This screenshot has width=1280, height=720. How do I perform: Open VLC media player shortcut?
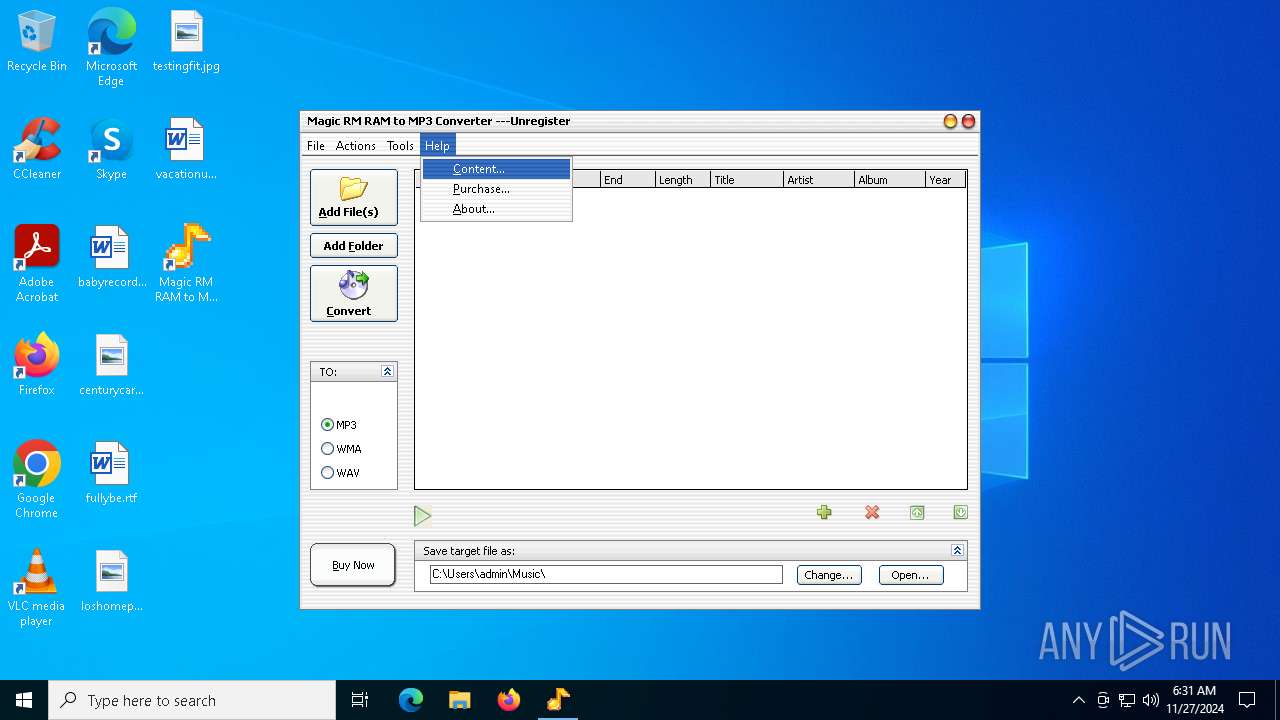37,588
